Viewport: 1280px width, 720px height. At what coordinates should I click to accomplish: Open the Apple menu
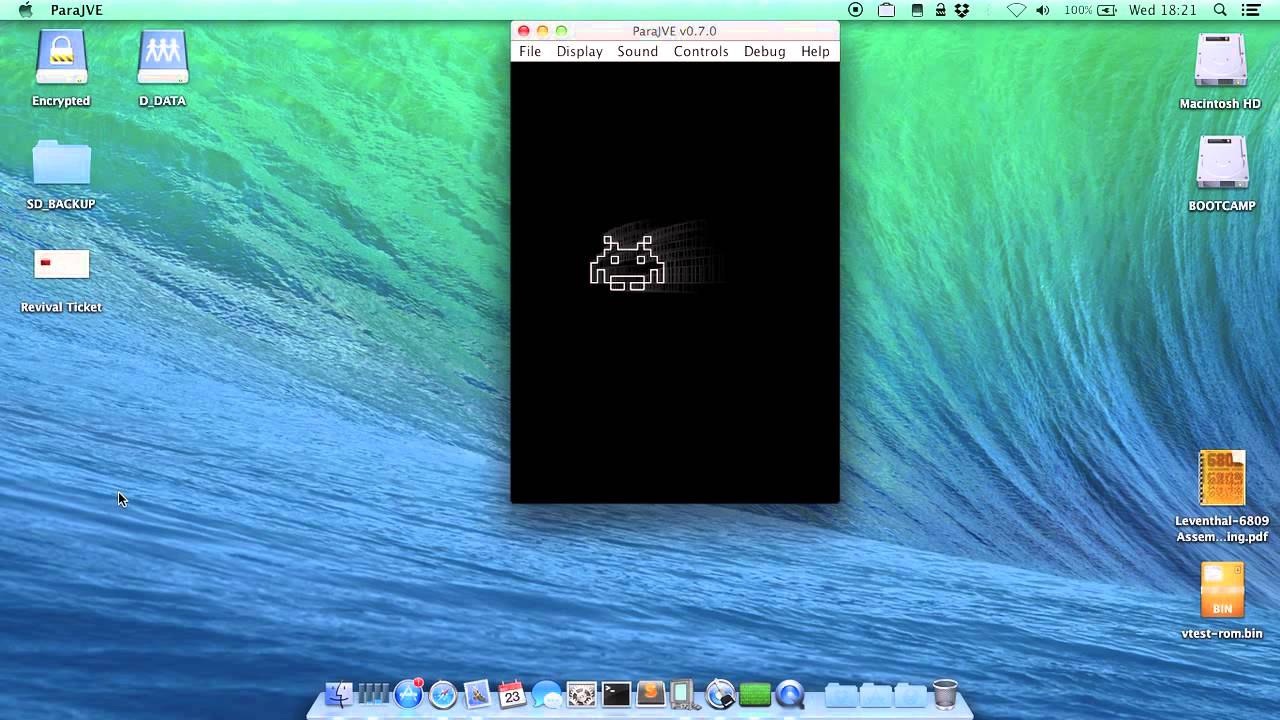26,10
